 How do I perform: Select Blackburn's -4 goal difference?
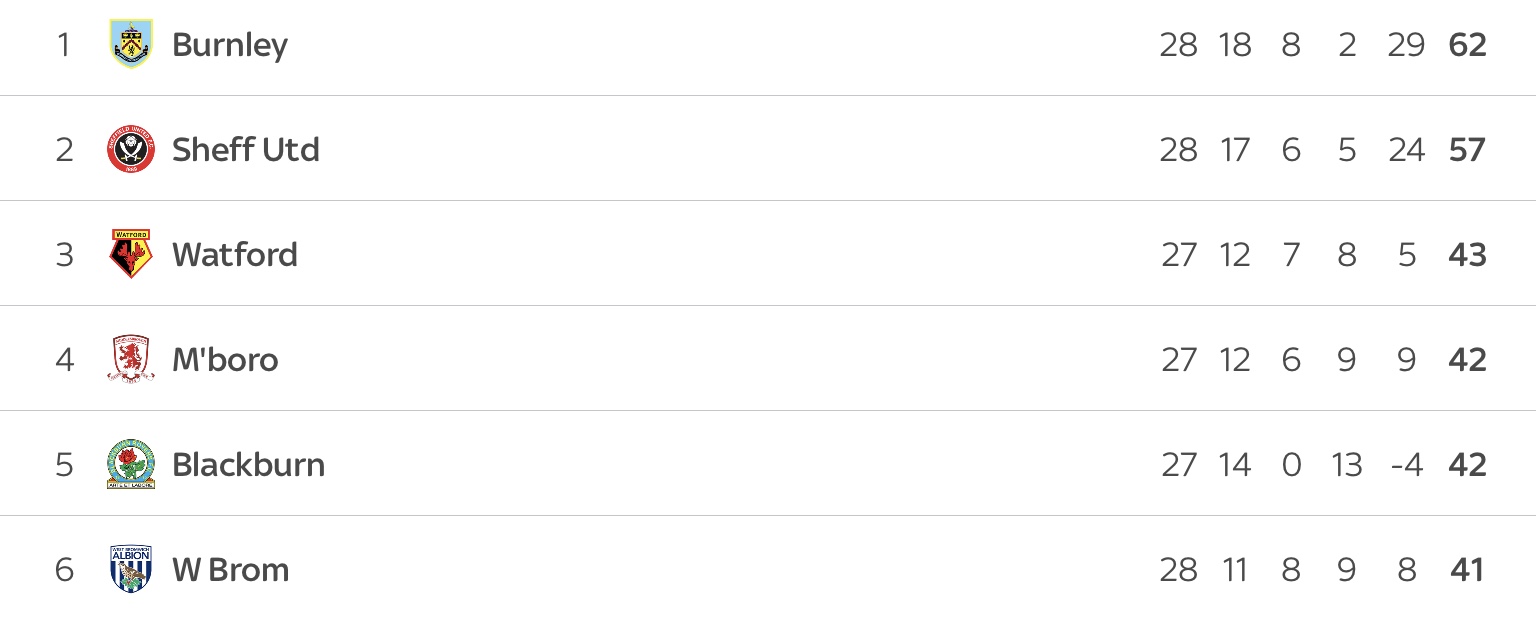tap(1406, 465)
